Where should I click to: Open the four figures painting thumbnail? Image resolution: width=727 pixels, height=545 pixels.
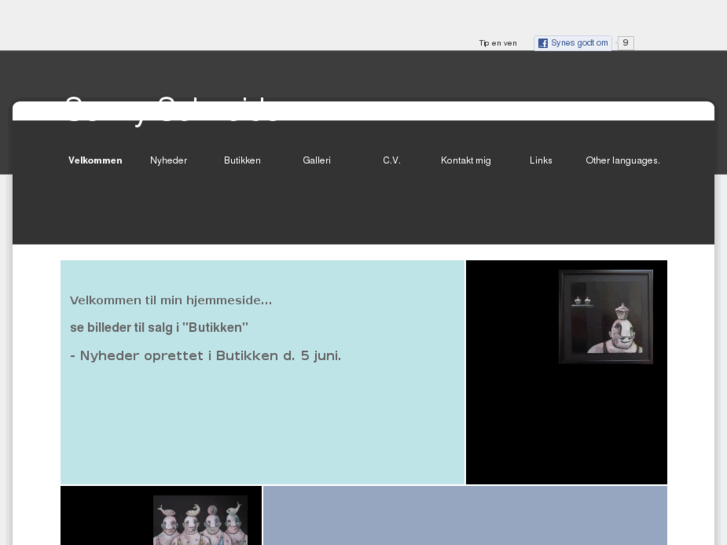click(200, 520)
